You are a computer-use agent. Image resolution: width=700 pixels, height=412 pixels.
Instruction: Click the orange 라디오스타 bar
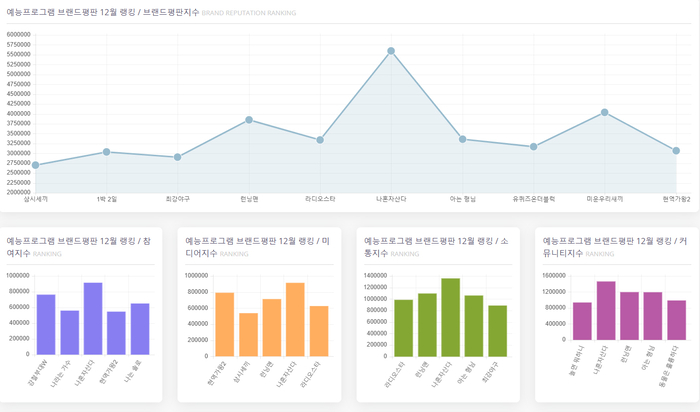pos(319,331)
